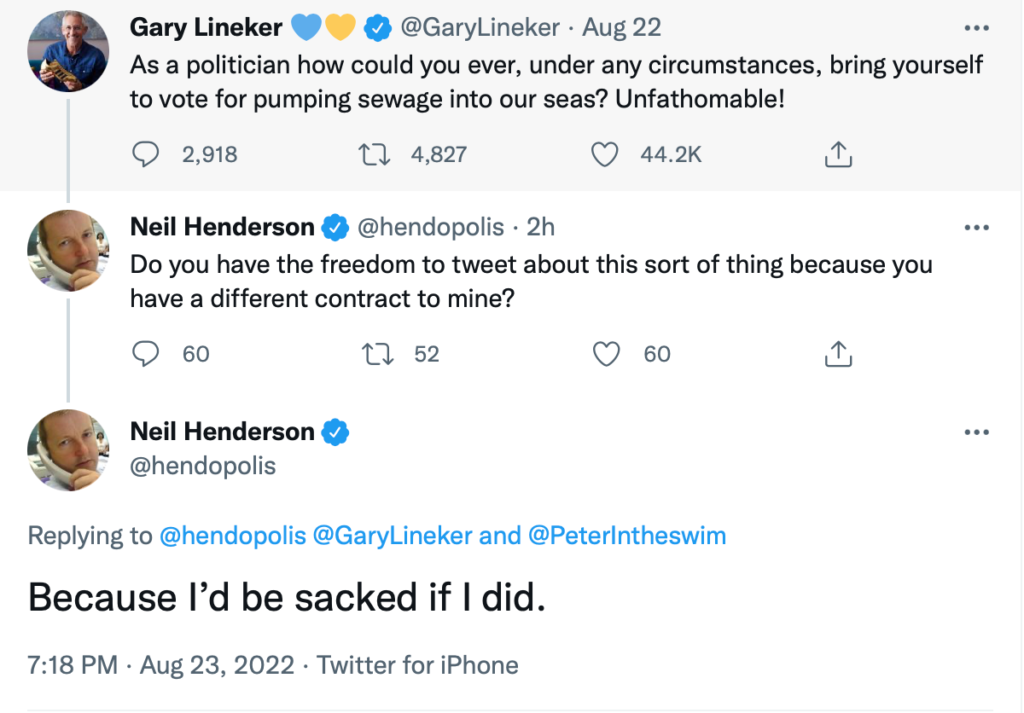This screenshot has height=713, width=1024.
Task: Reply to Neil Henderson's contract question tweet
Action: tap(146, 354)
